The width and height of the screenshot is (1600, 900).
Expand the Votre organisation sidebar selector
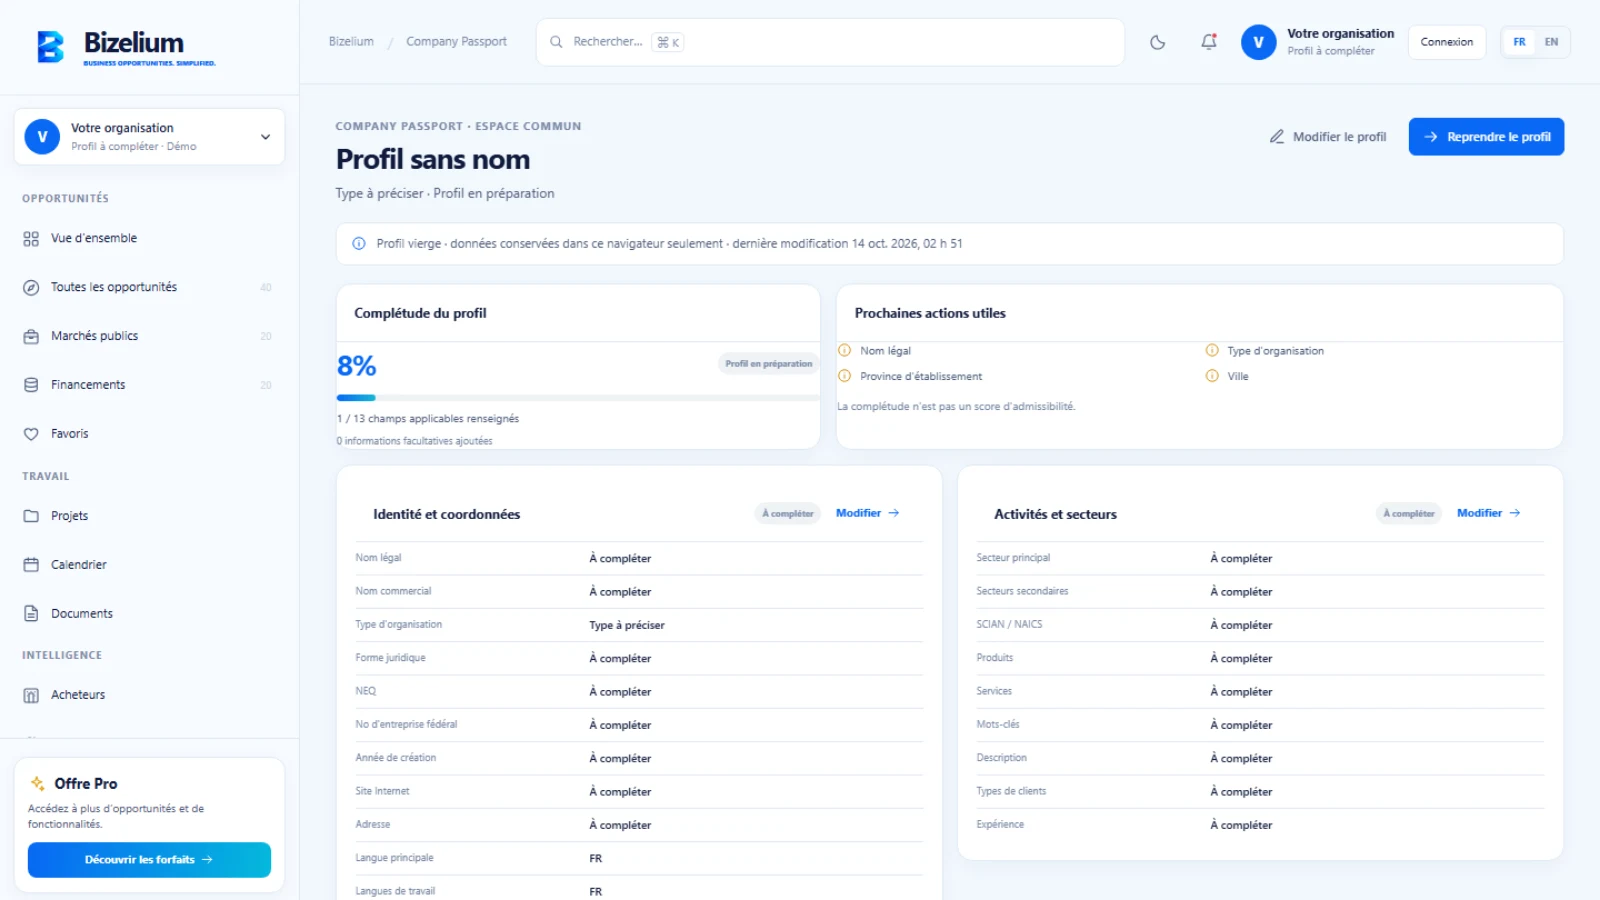pos(149,137)
